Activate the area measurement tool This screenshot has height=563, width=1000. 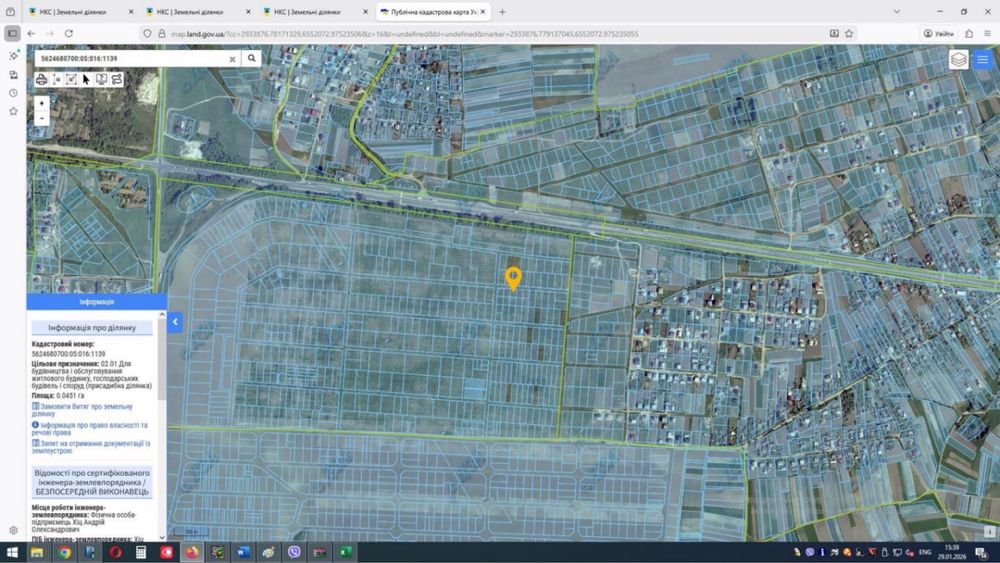click(x=71, y=80)
